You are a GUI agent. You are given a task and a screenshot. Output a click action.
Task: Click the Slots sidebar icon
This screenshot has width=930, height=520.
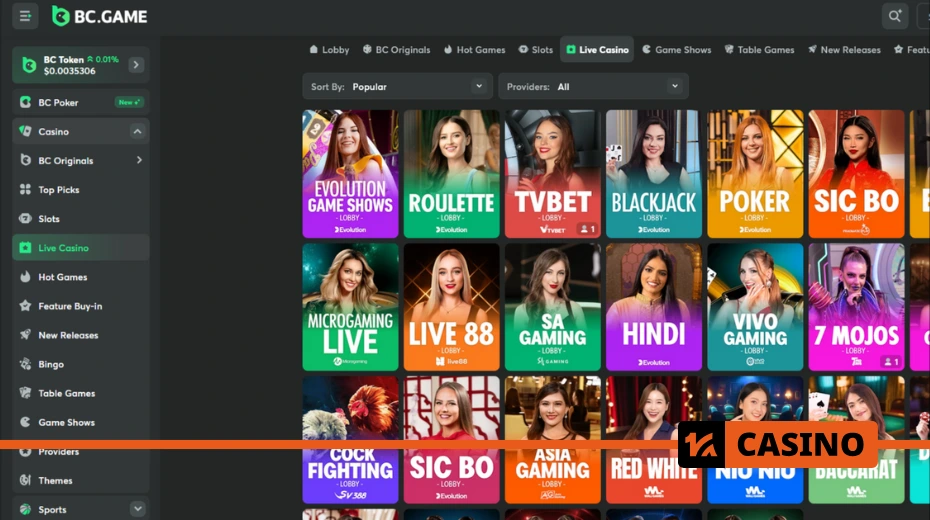click(x=26, y=218)
